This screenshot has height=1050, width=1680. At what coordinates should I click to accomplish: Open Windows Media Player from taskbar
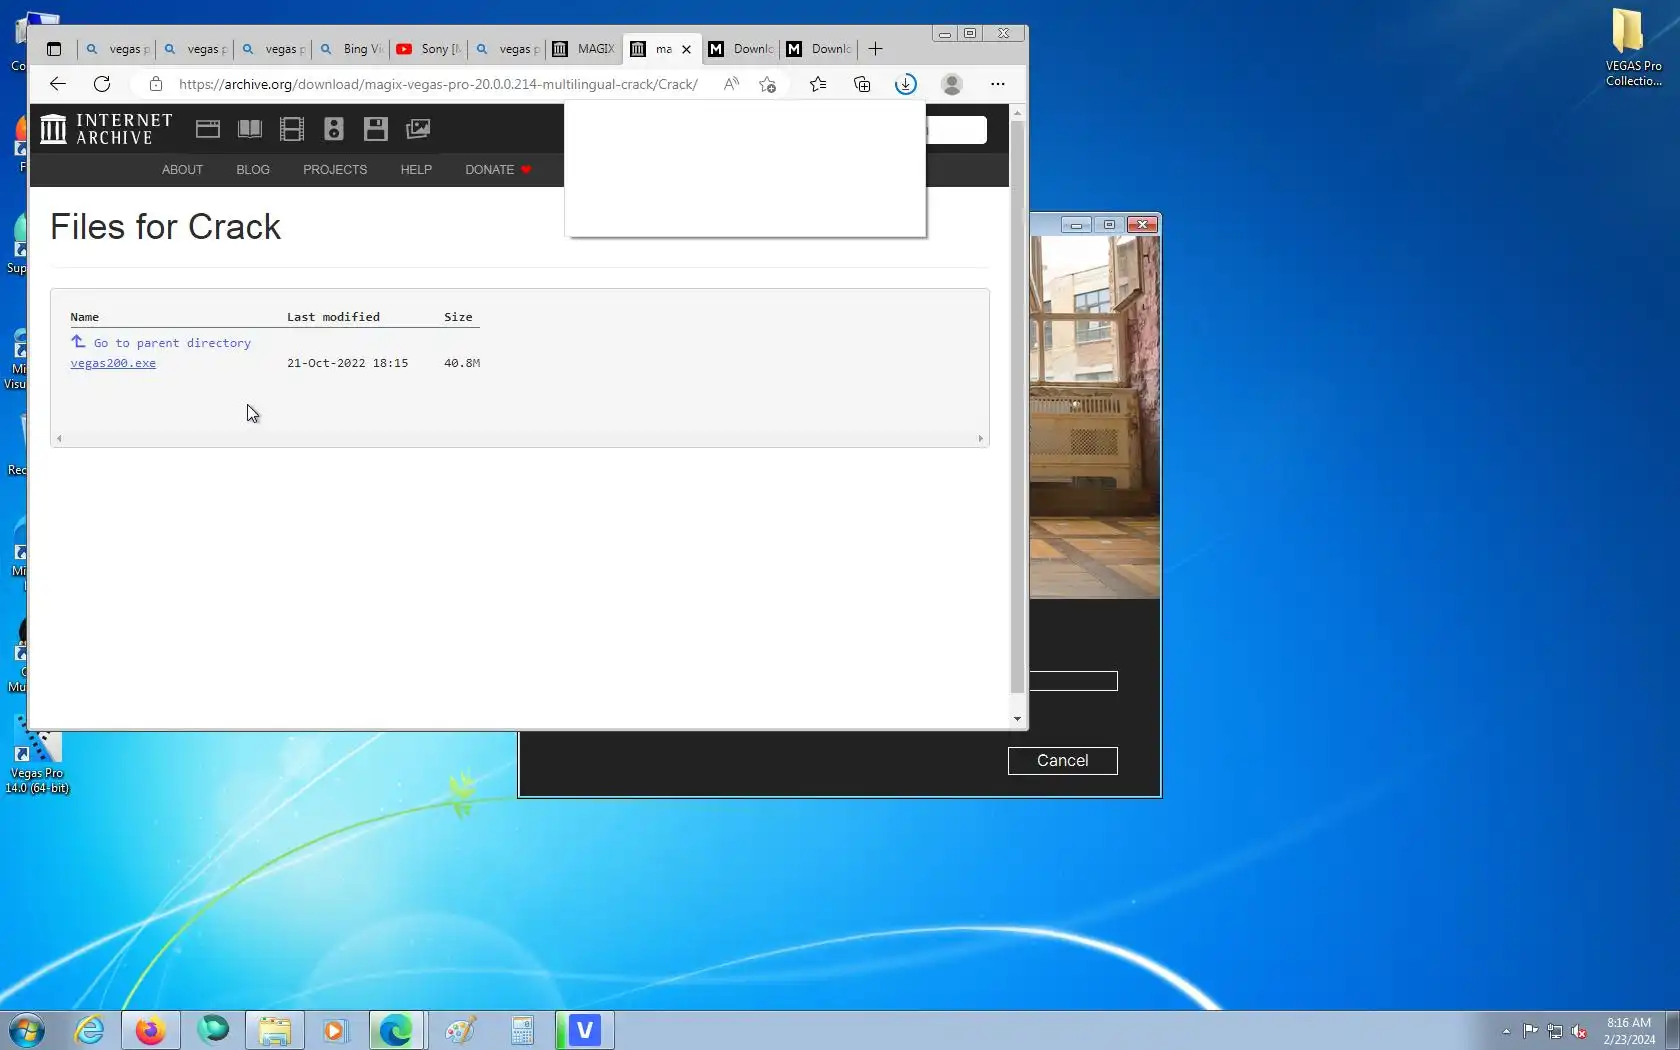click(335, 1030)
